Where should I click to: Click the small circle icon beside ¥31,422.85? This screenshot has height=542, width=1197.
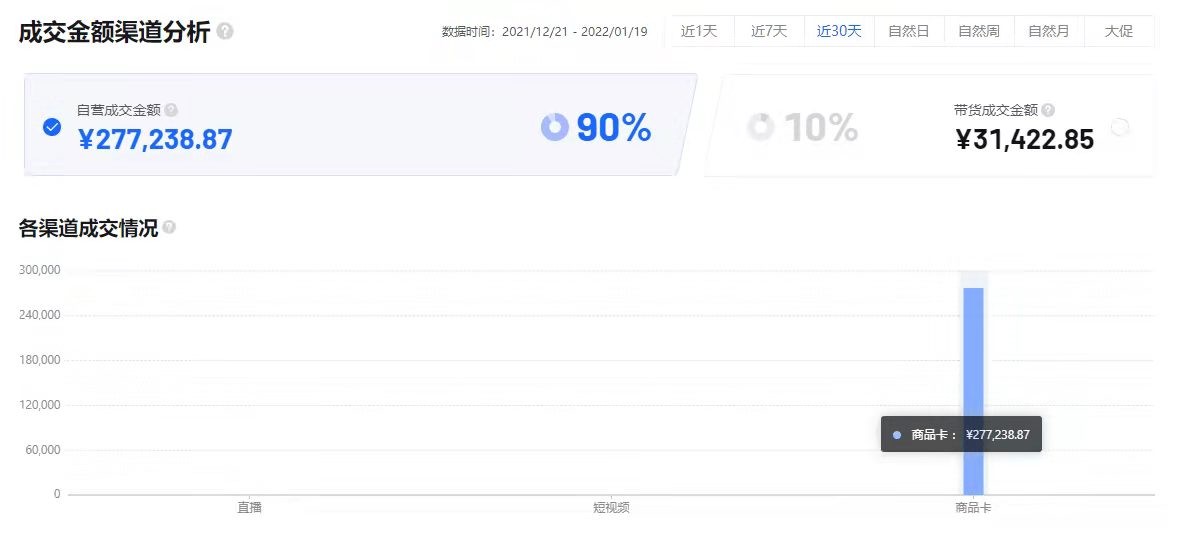click(1120, 127)
